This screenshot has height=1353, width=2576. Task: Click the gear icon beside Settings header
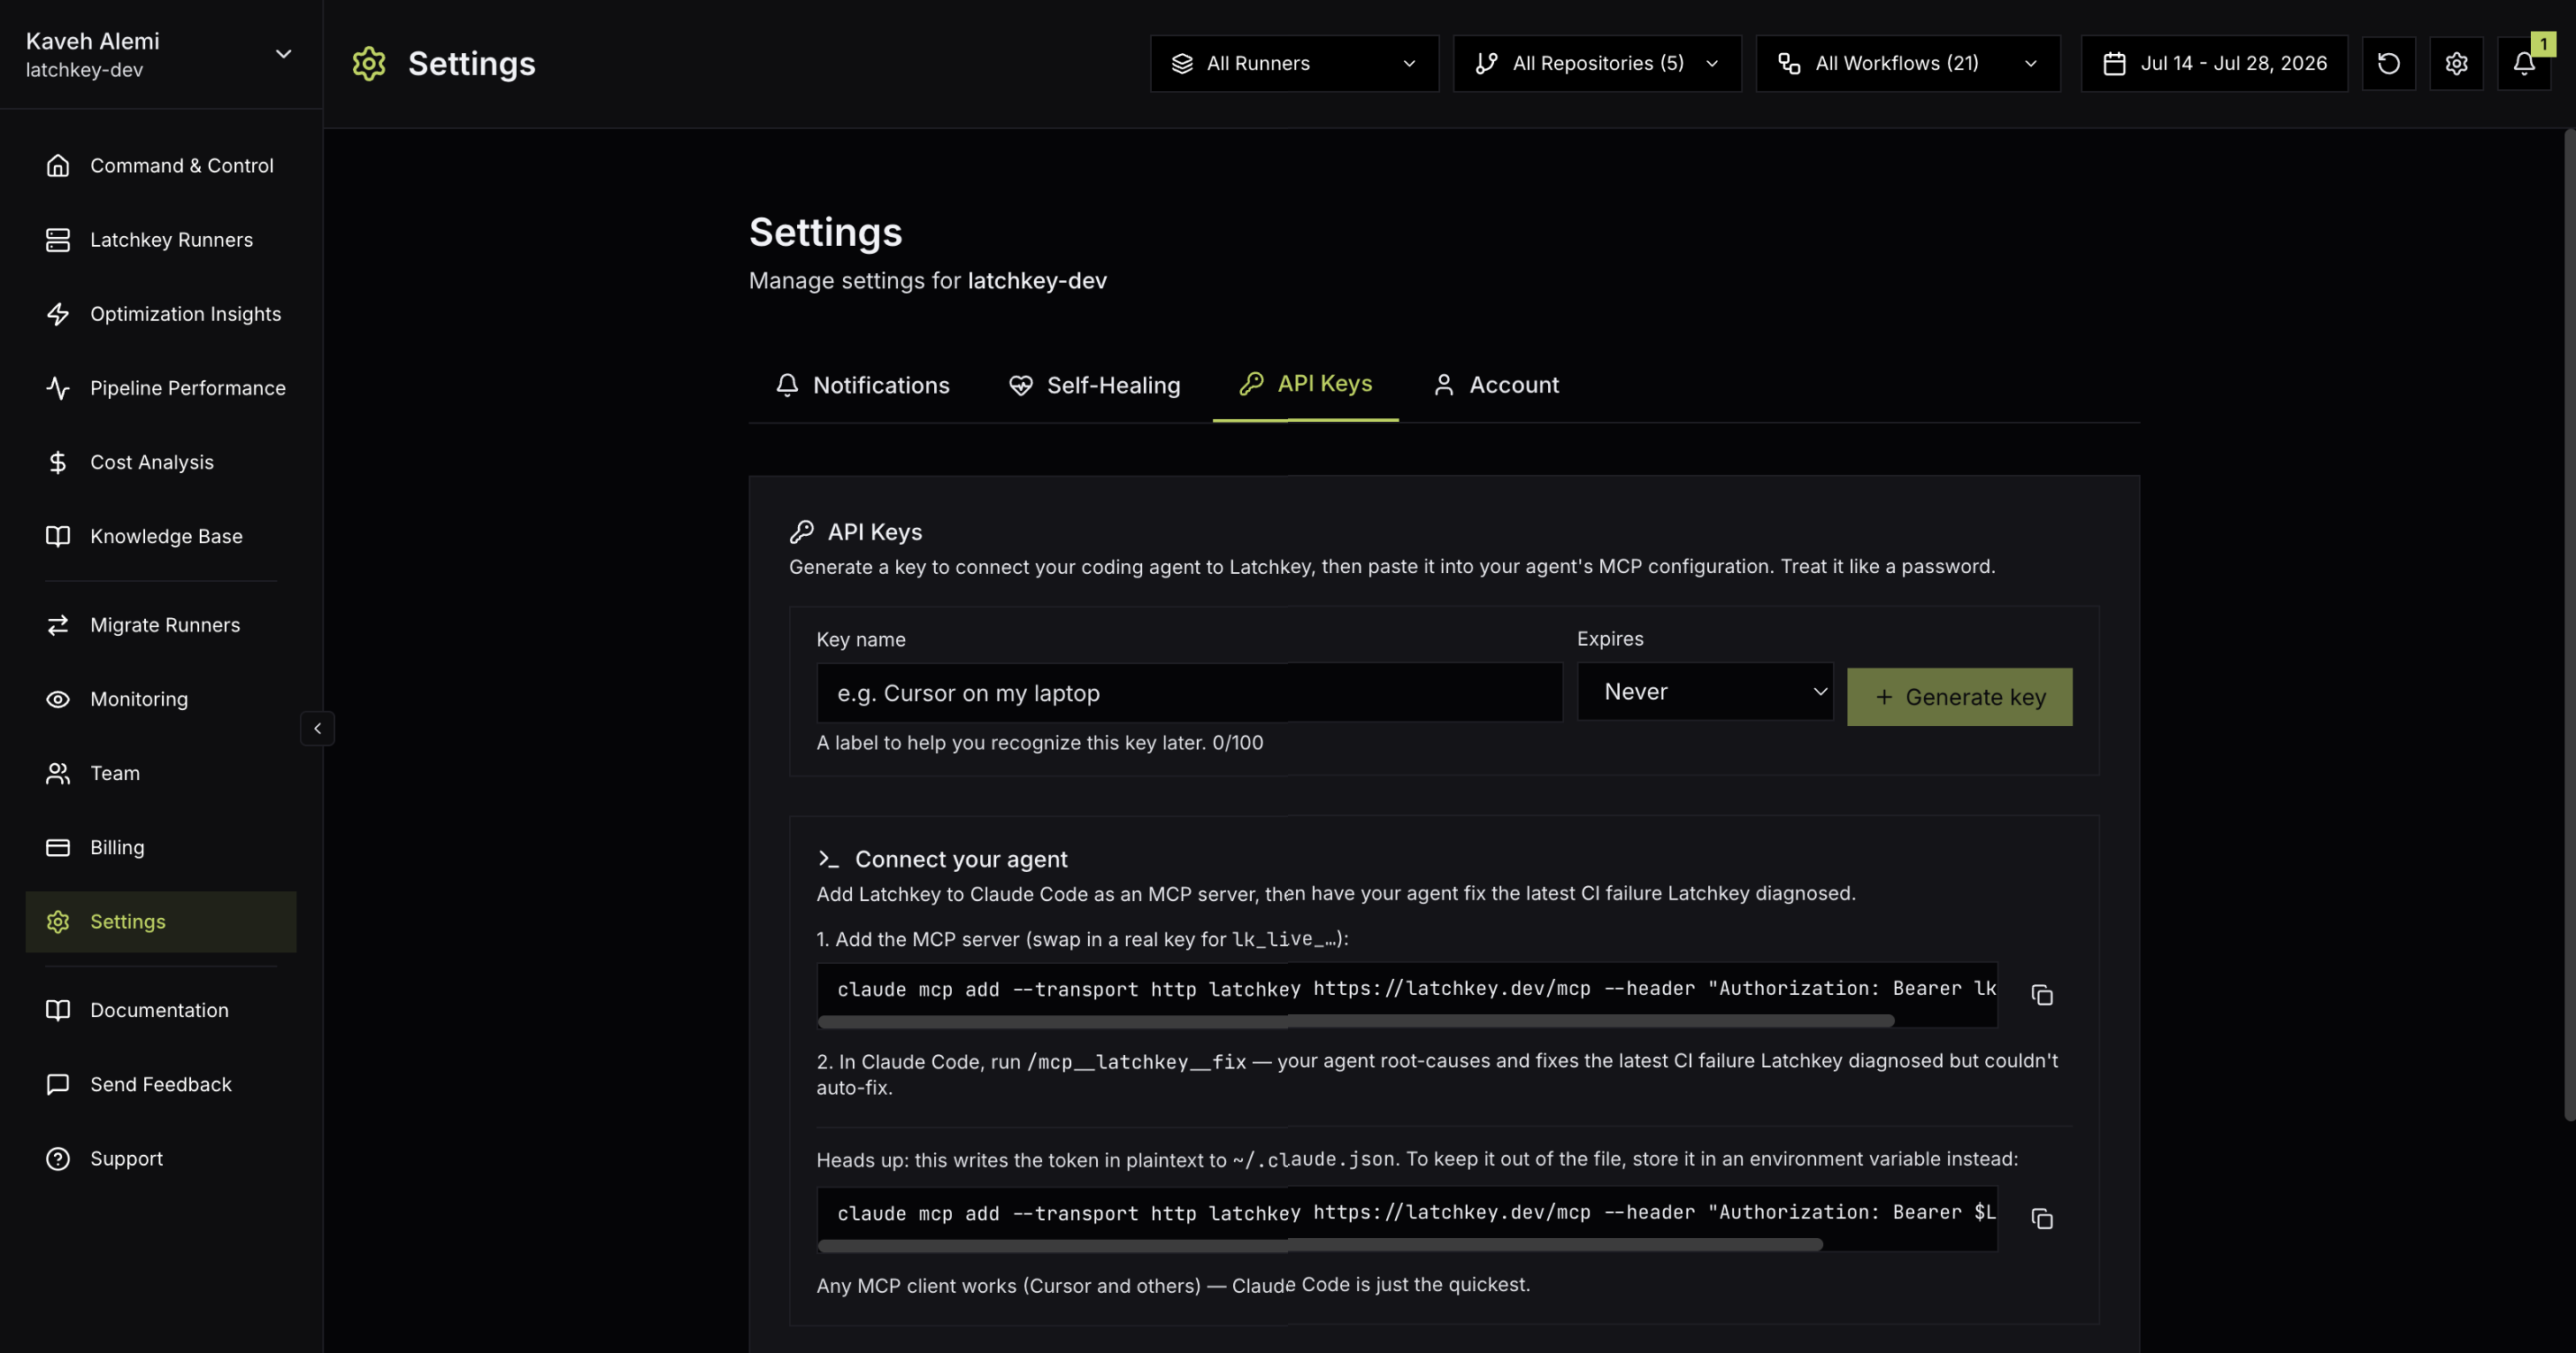click(369, 63)
